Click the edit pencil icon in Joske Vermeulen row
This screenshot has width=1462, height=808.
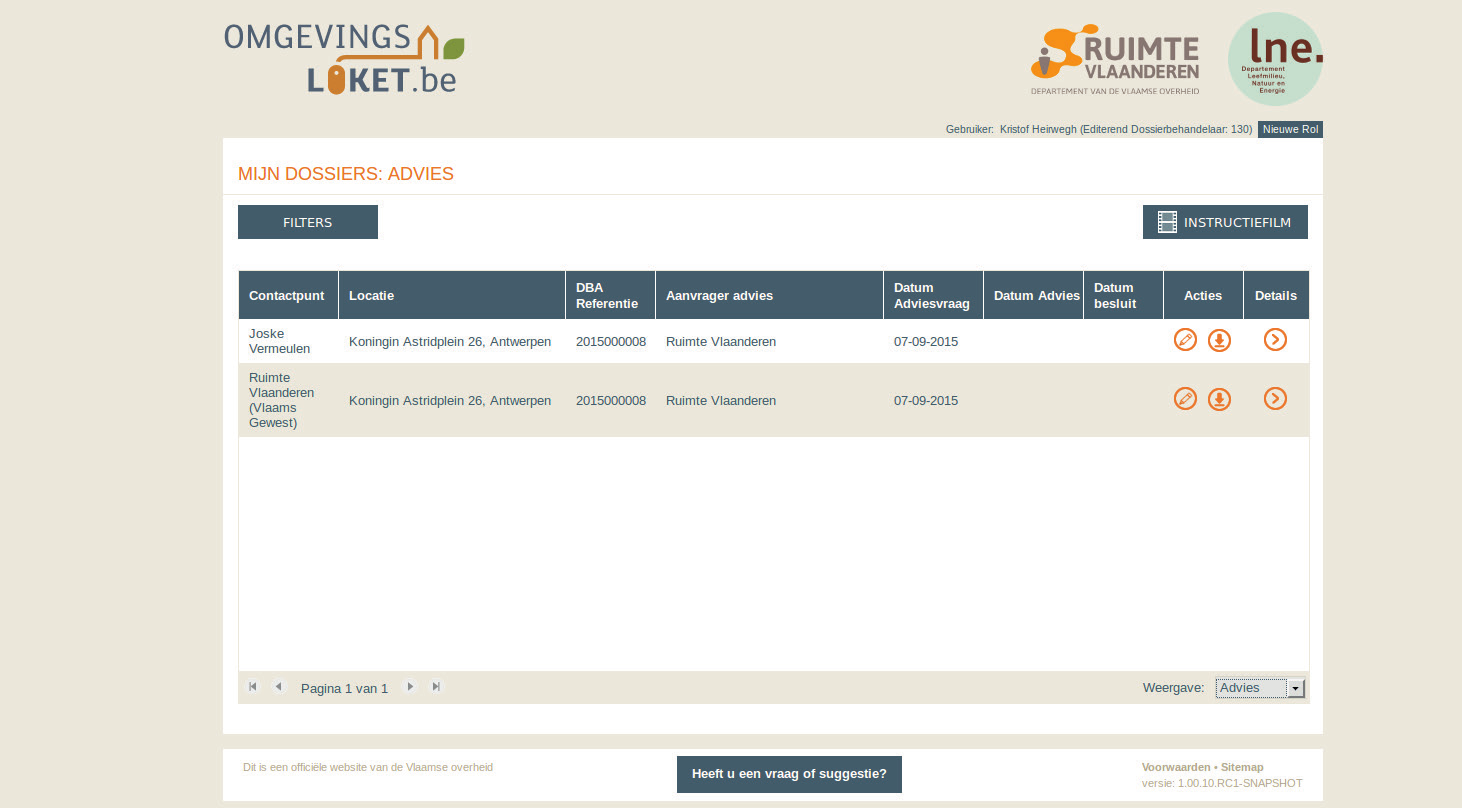click(x=1185, y=340)
